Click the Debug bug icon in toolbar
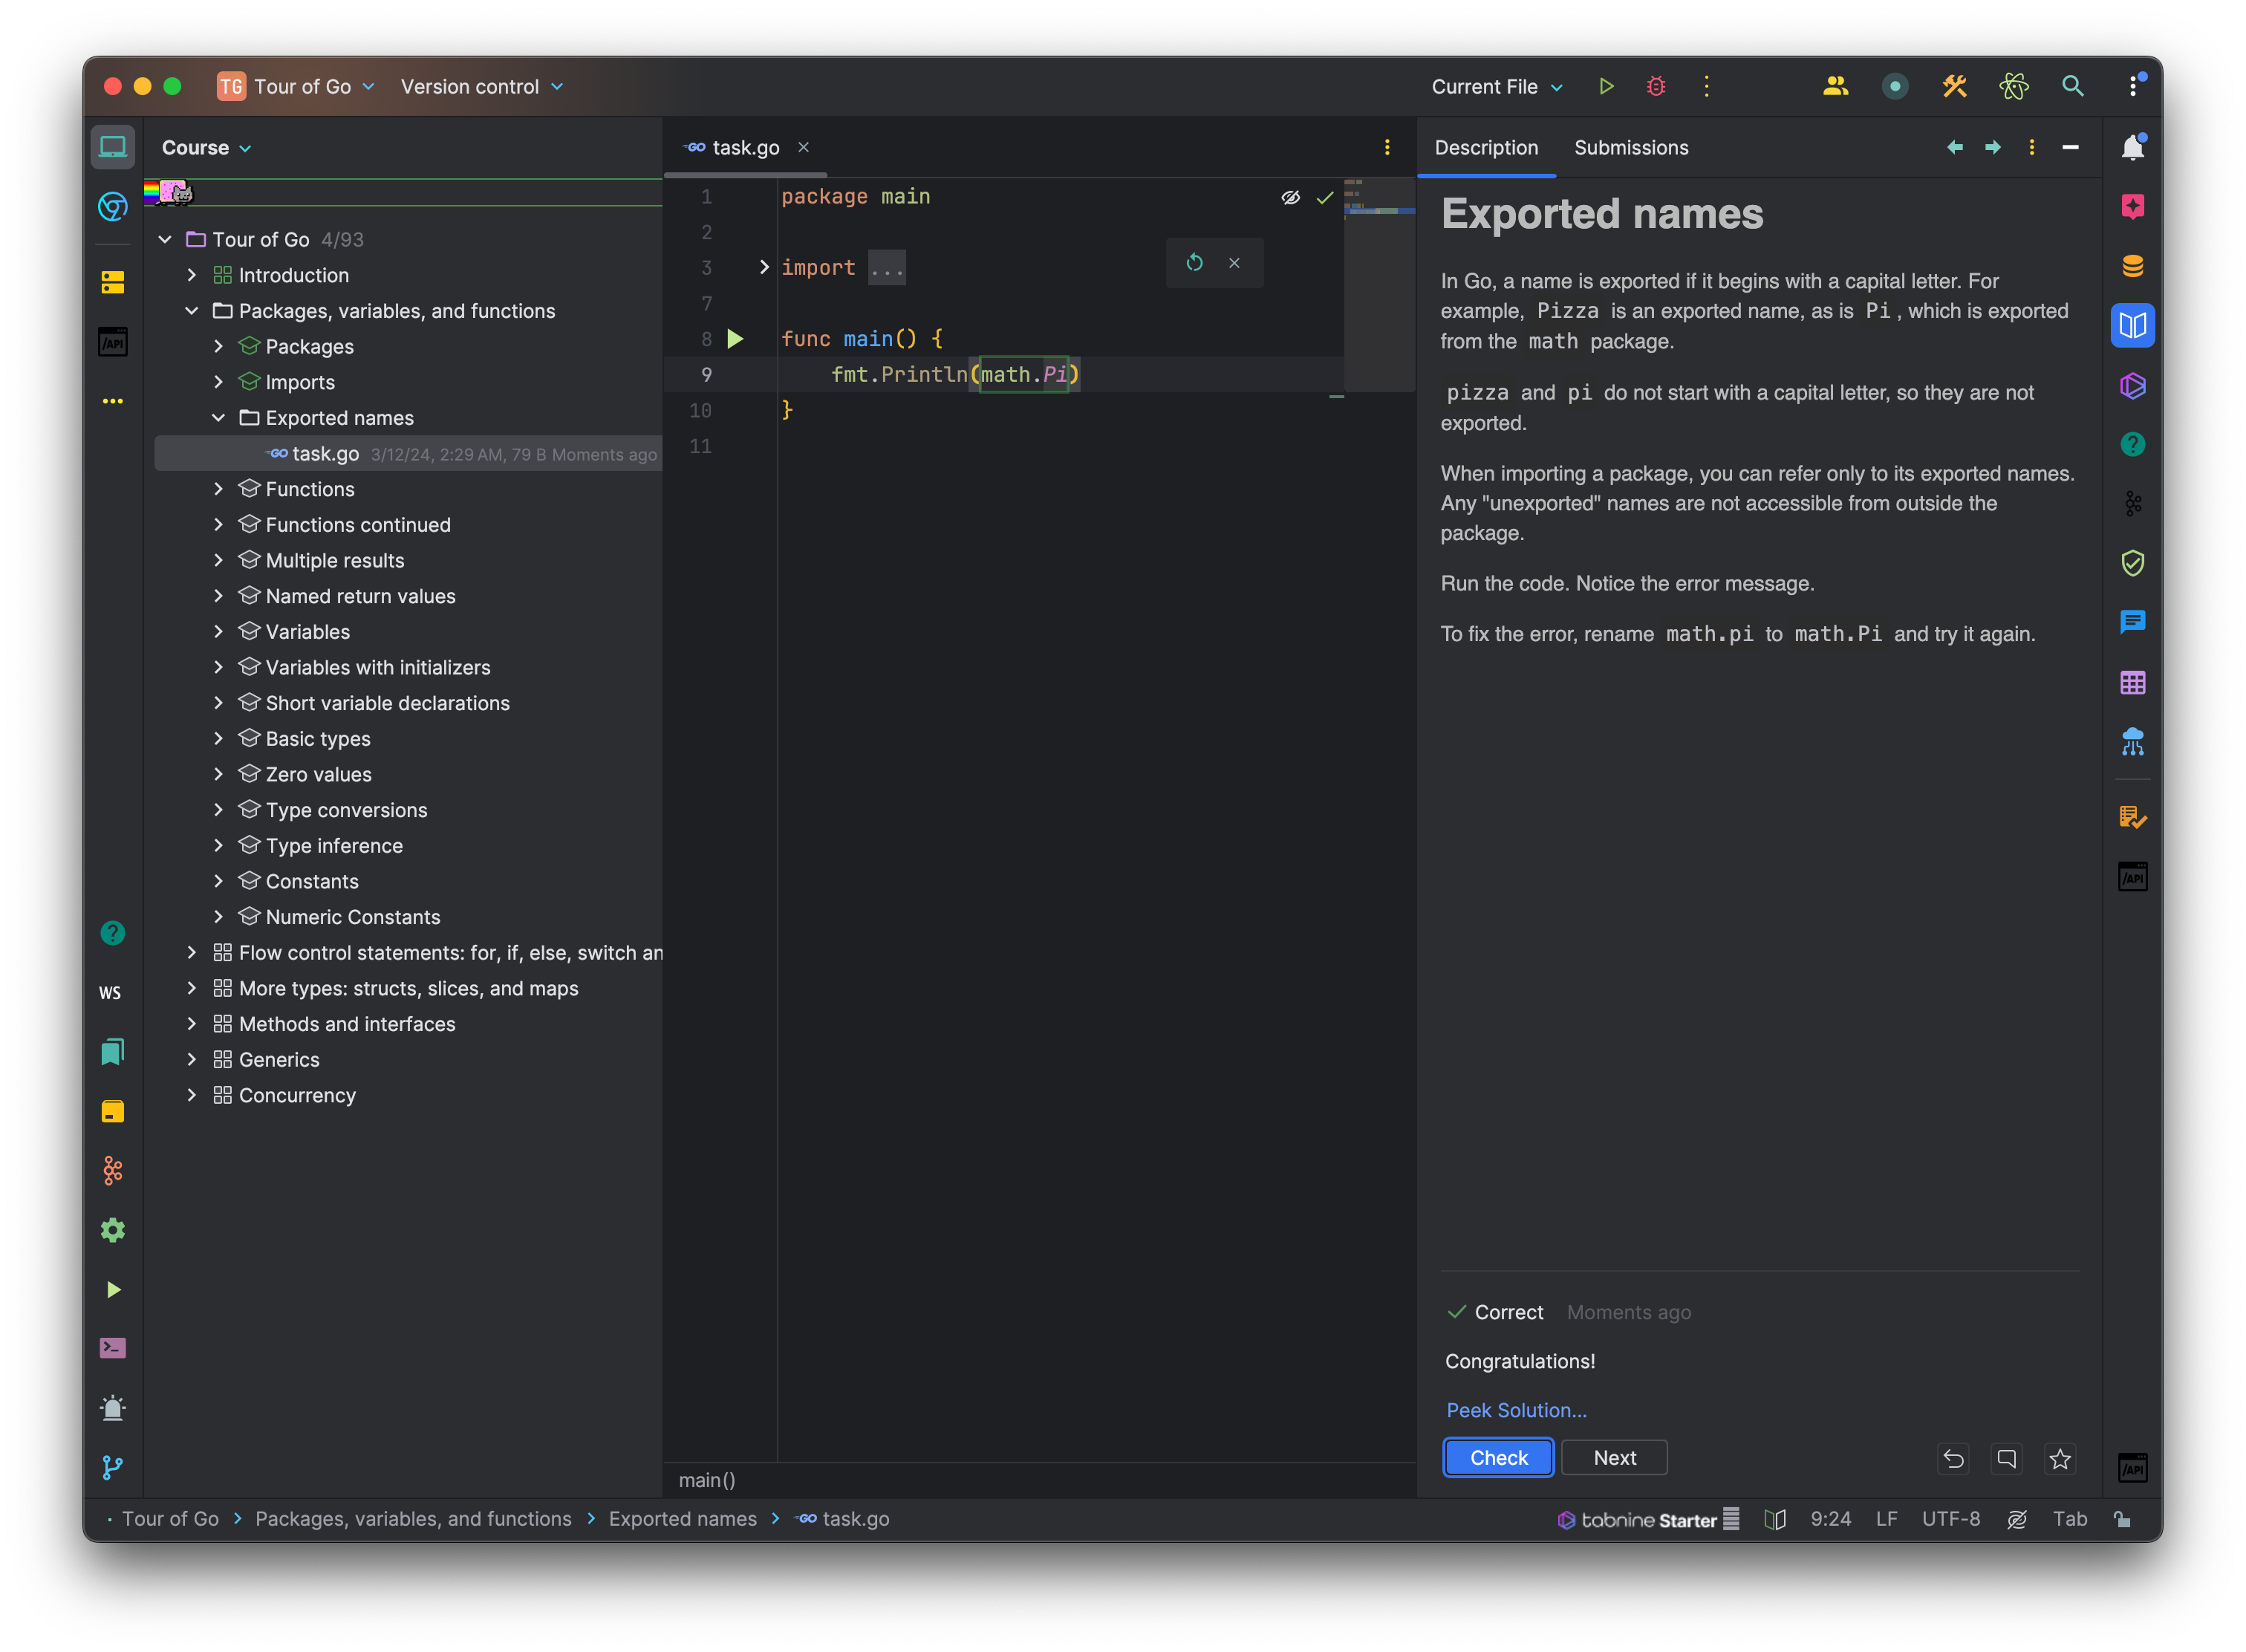Screen dimensions: 2246x1652 (x=1656, y=87)
